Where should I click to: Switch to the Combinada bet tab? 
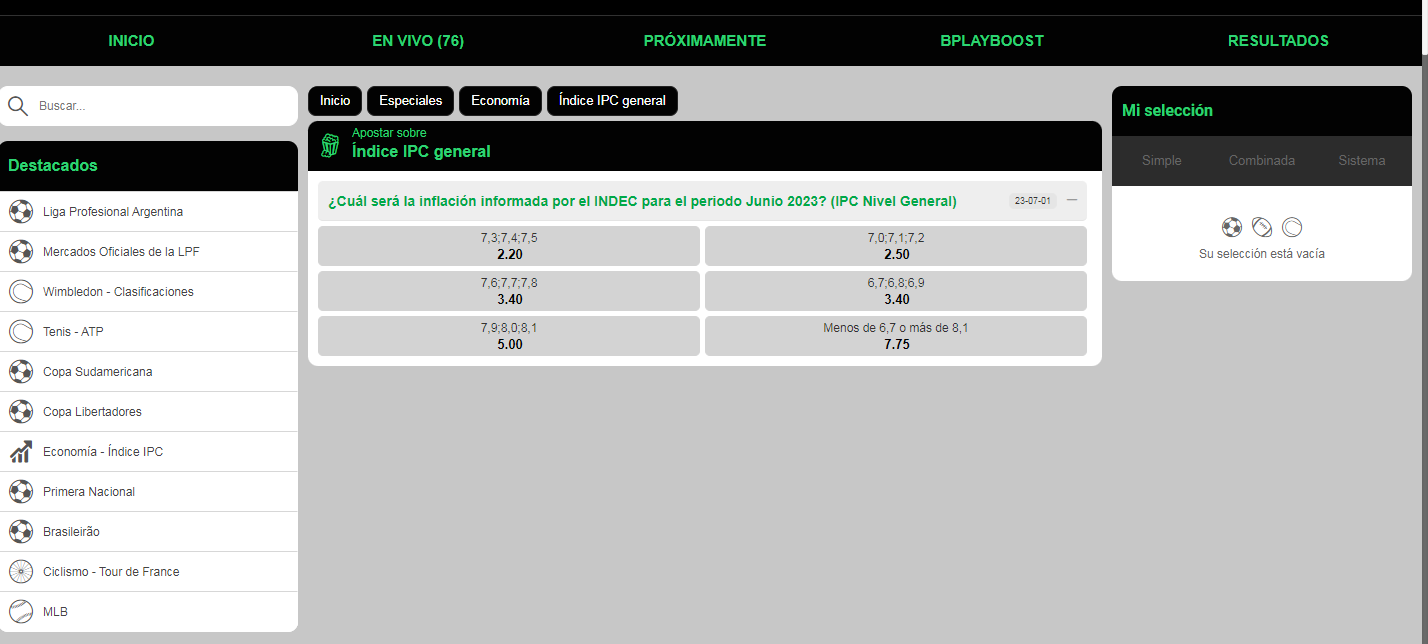1261,161
